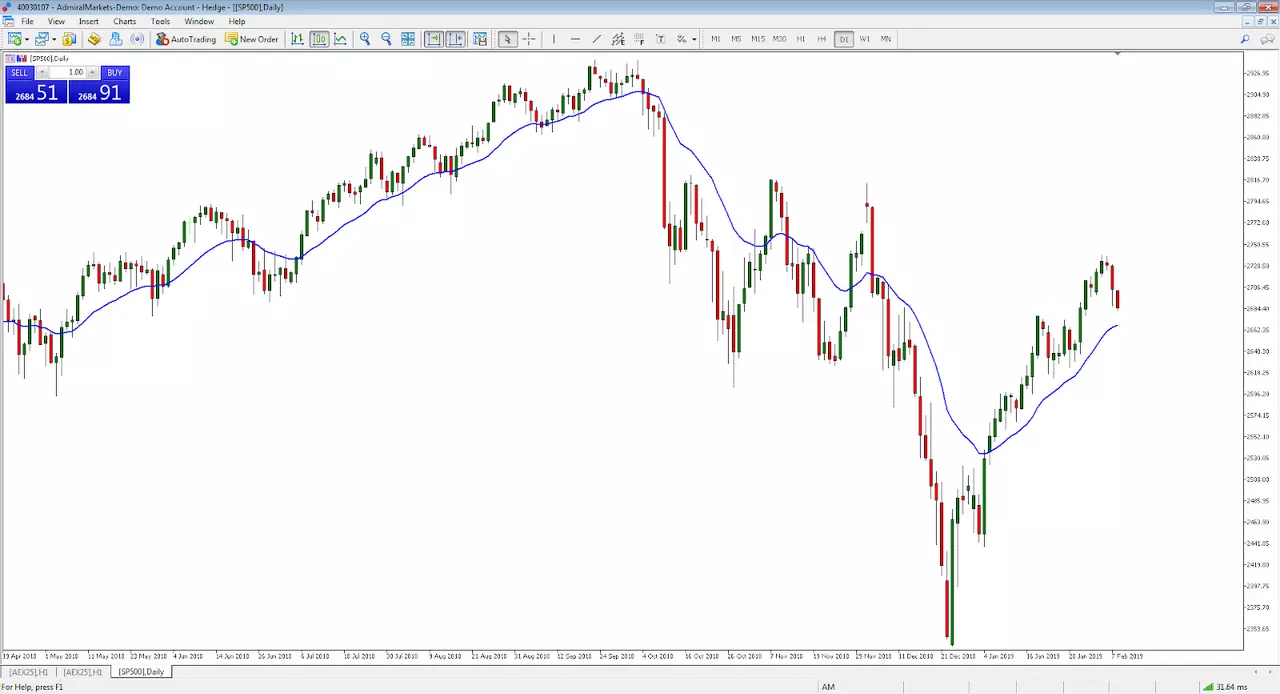Open the Insert menu
Image resolution: width=1280 pixels, height=694 pixels.
[89, 21]
